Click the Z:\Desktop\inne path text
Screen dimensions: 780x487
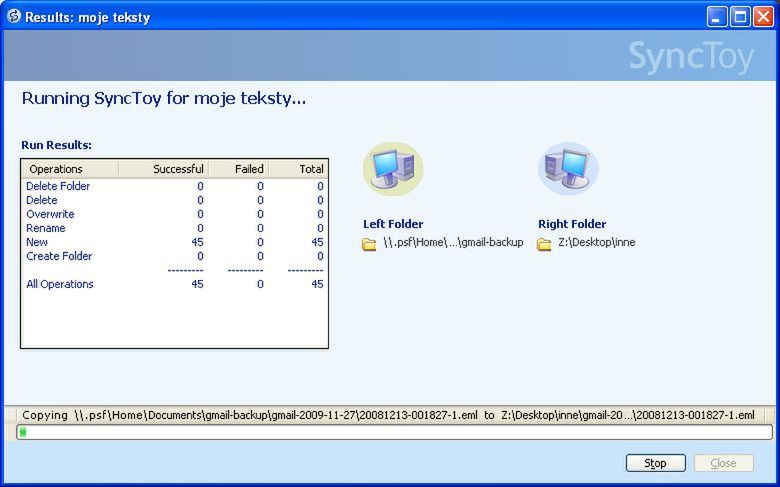(596, 242)
